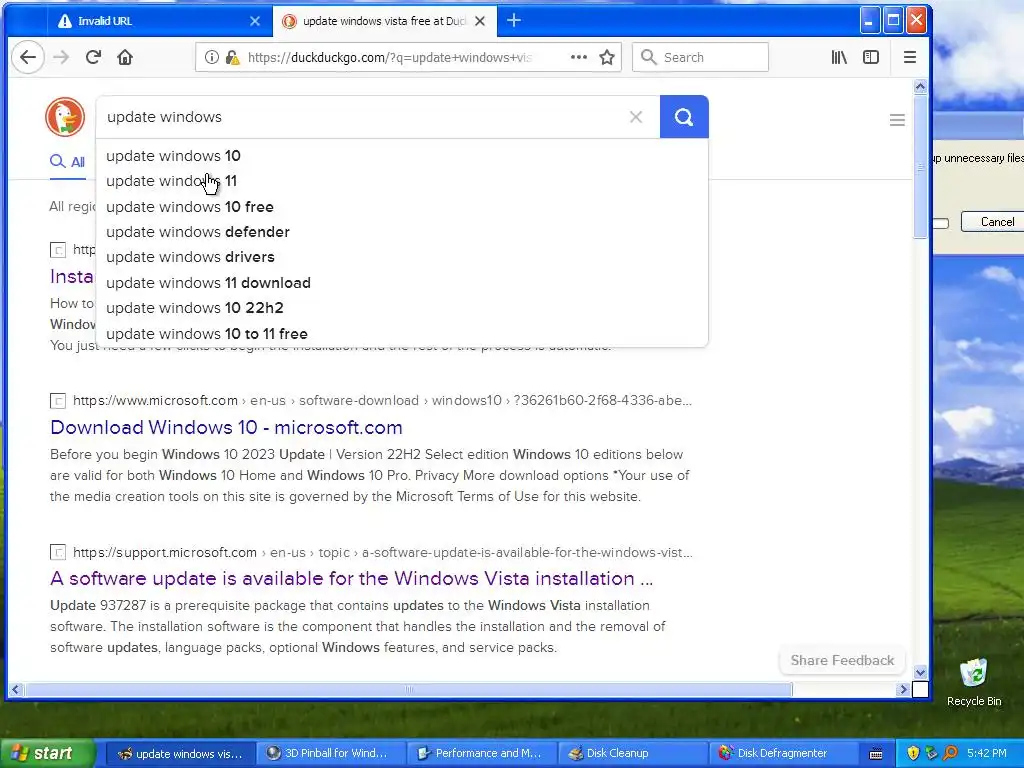Clear the DuckDuckGo search query
Screen dimensions: 1024x768
coord(635,117)
